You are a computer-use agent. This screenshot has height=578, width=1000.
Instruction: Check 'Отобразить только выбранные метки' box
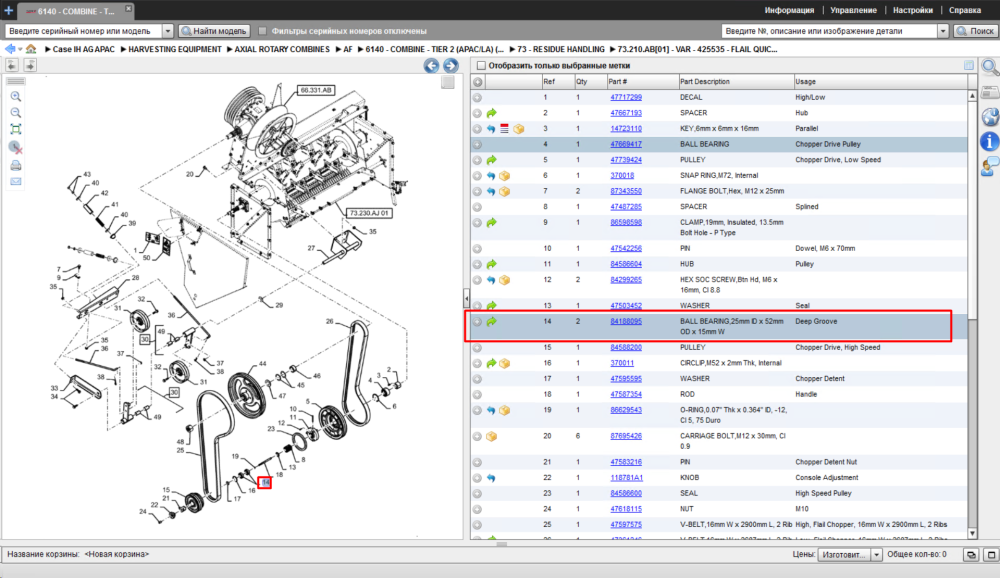coord(482,66)
